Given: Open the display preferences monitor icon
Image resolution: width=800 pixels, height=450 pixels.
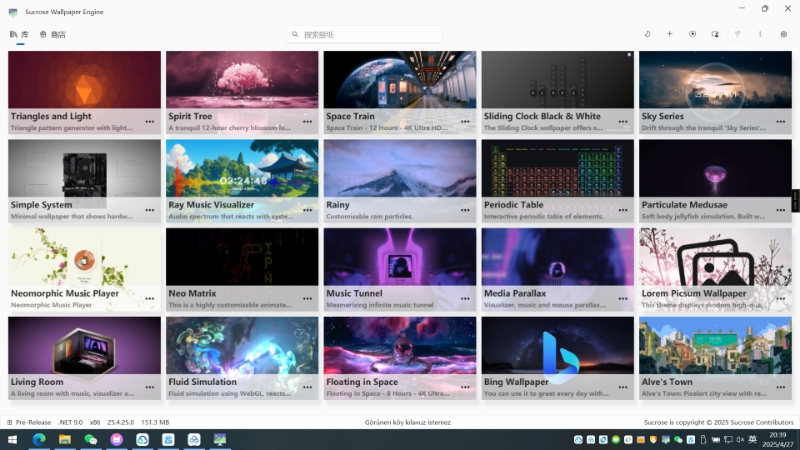Looking at the screenshot, I should pos(715,34).
